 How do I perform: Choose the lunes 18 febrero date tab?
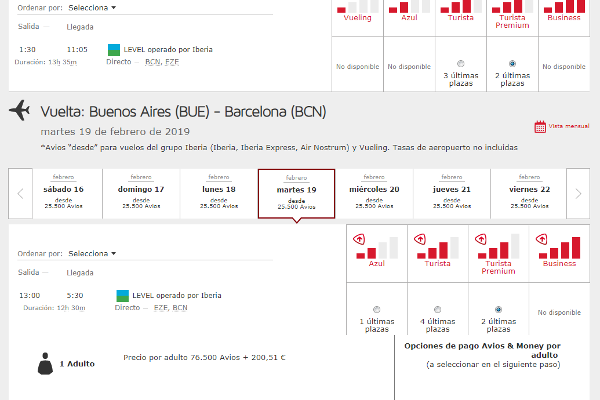click(219, 194)
